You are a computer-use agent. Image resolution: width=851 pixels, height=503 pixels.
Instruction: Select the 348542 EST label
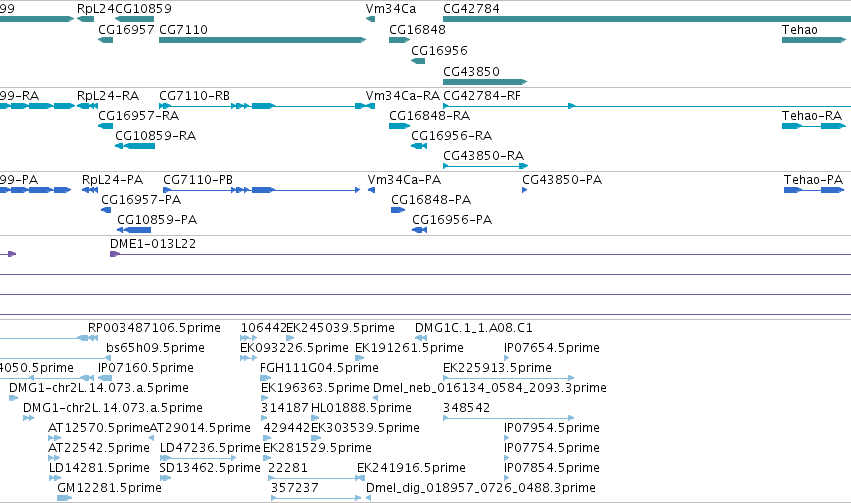(467, 408)
